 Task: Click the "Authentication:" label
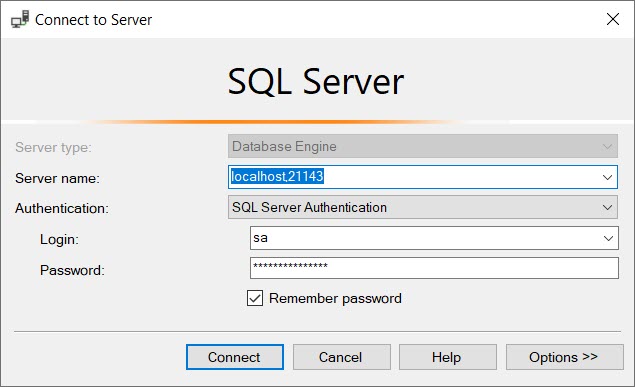[62, 208]
